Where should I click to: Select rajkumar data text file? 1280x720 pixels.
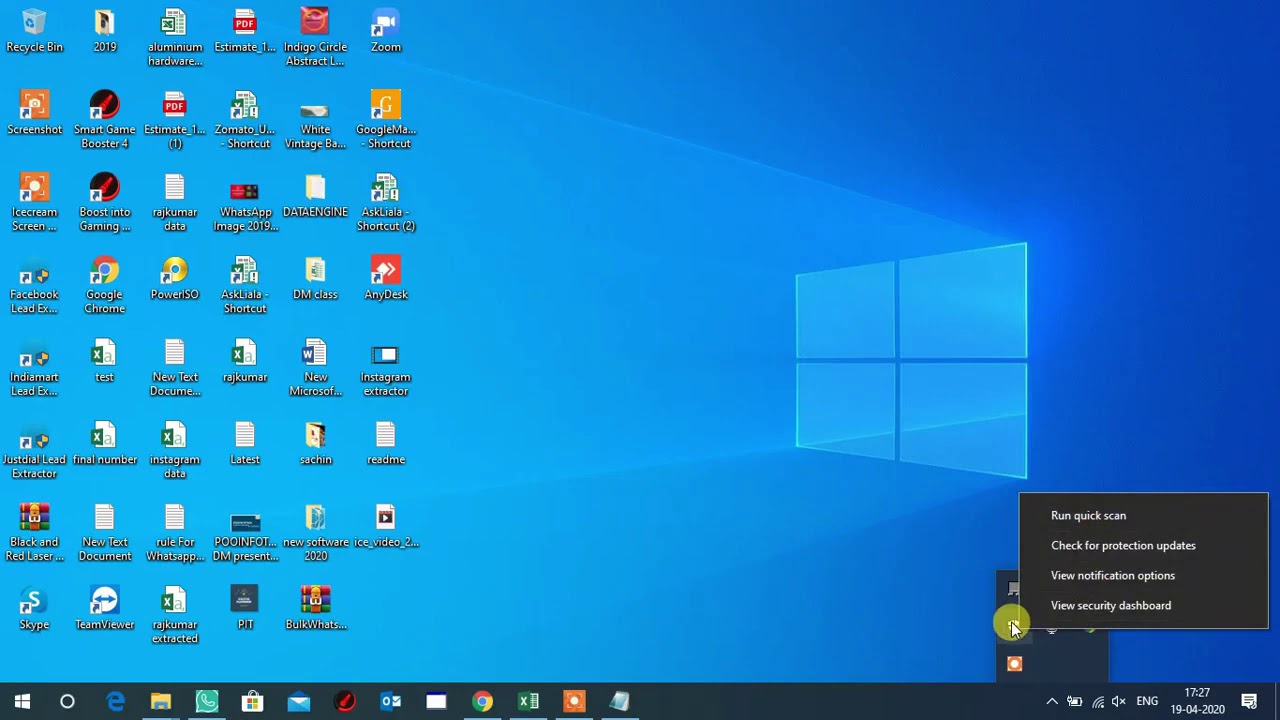click(x=175, y=203)
